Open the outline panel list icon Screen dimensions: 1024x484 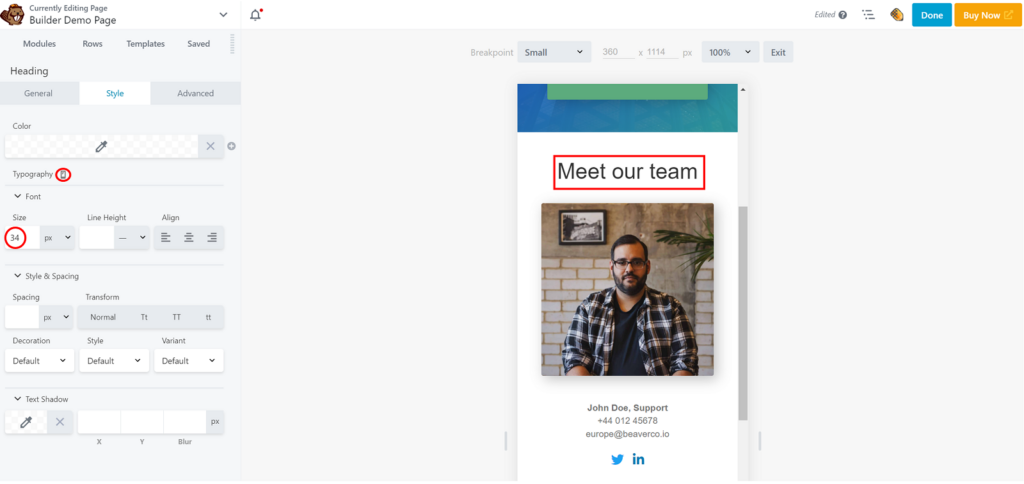click(868, 14)
